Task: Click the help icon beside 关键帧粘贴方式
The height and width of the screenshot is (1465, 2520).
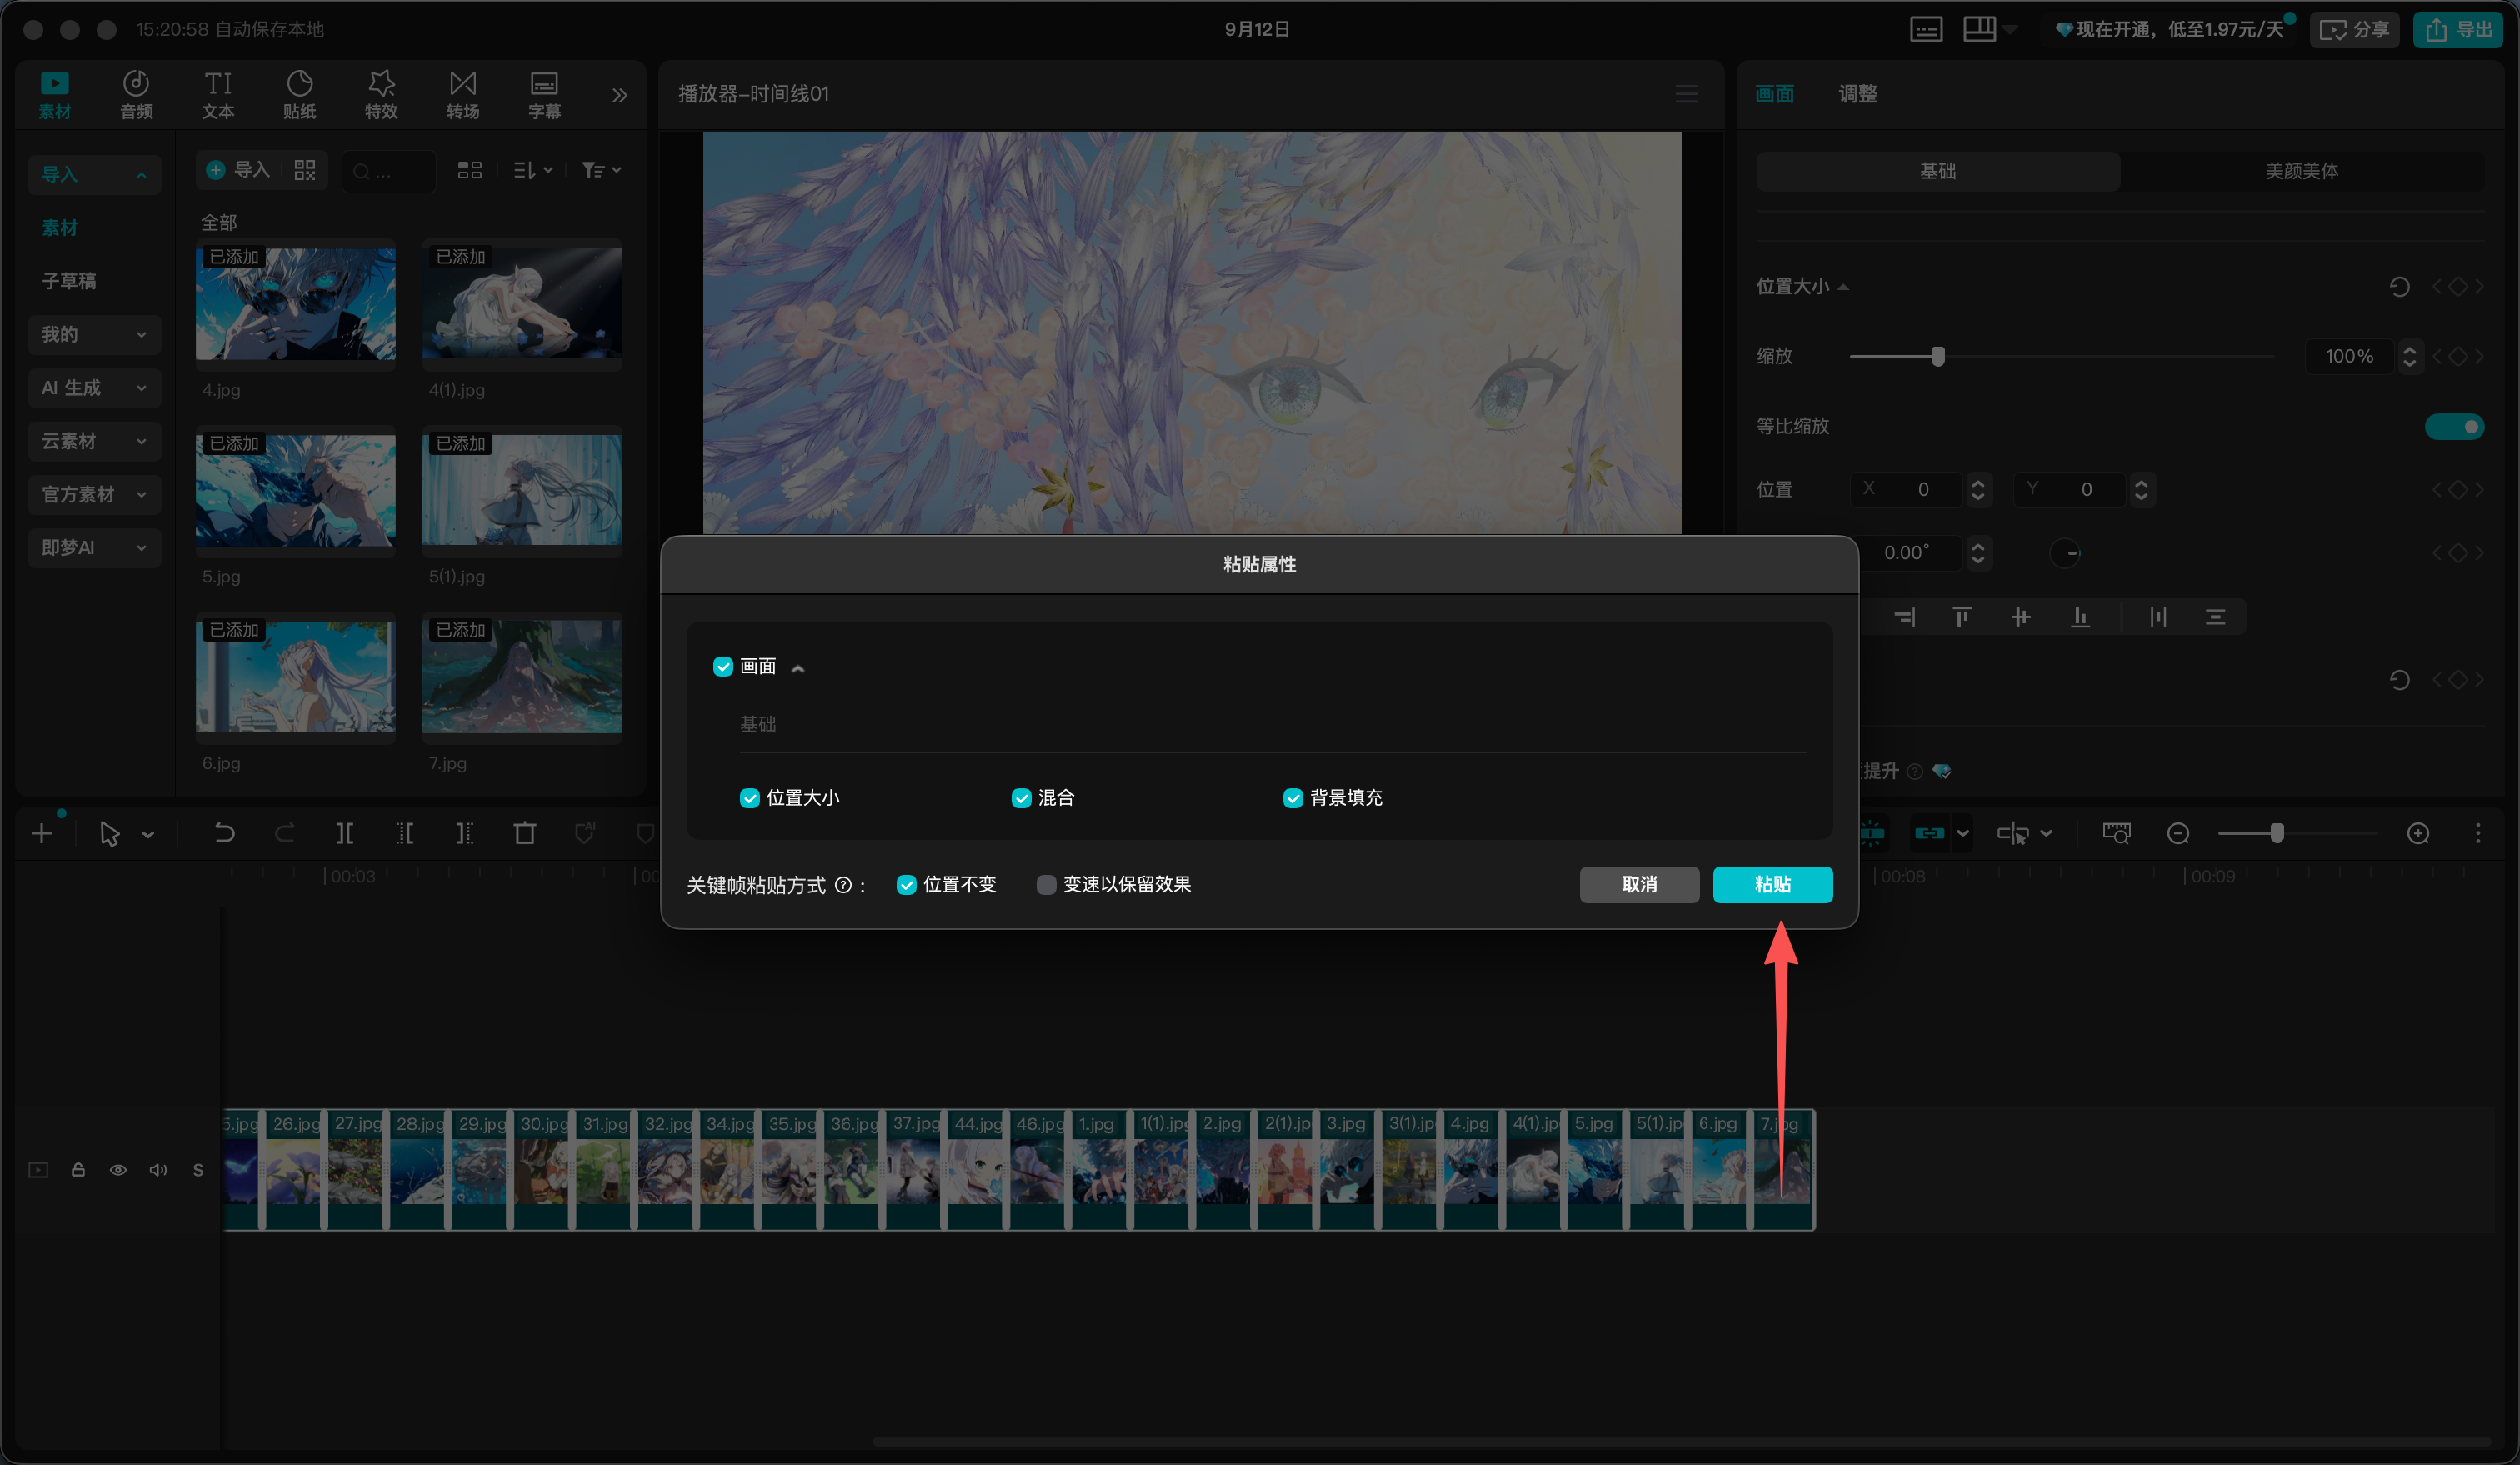Action: 843,885
